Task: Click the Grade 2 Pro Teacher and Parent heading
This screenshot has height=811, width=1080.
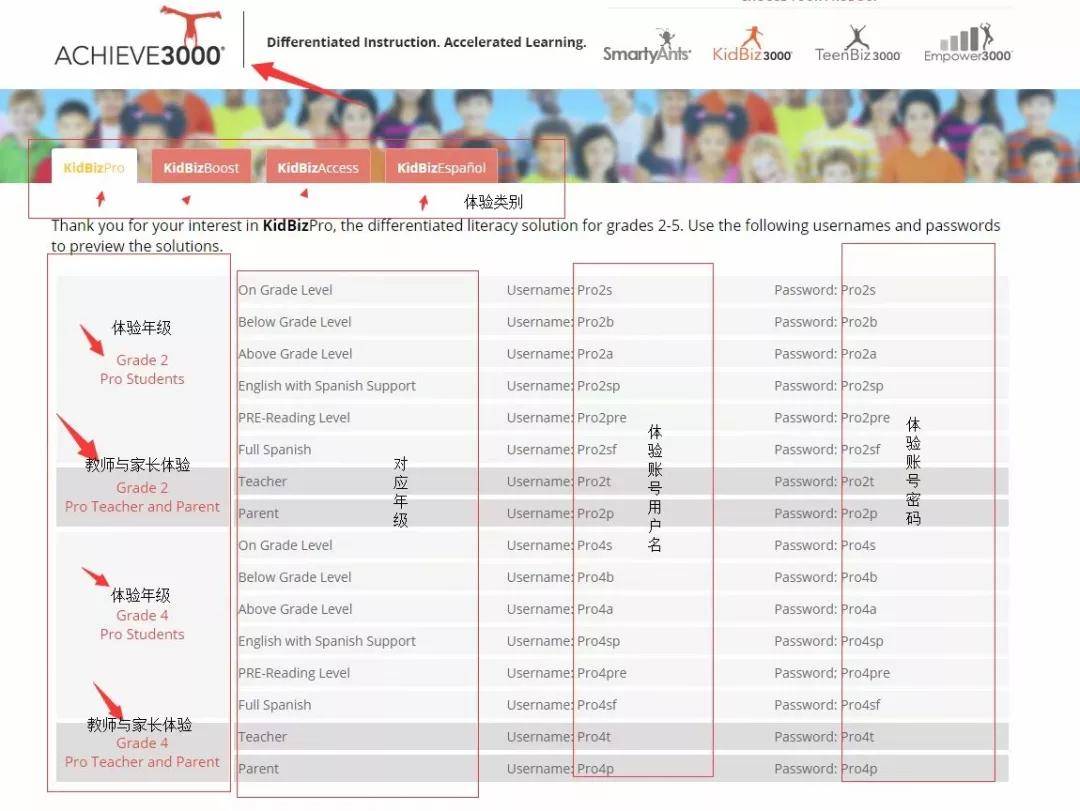Action: click(142, 497)
